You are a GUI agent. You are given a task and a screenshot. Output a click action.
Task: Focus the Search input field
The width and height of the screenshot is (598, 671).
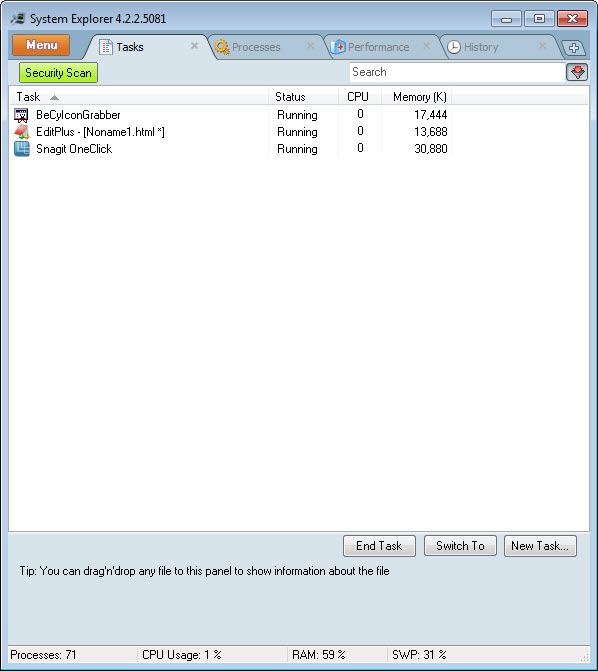click(457, 72)
